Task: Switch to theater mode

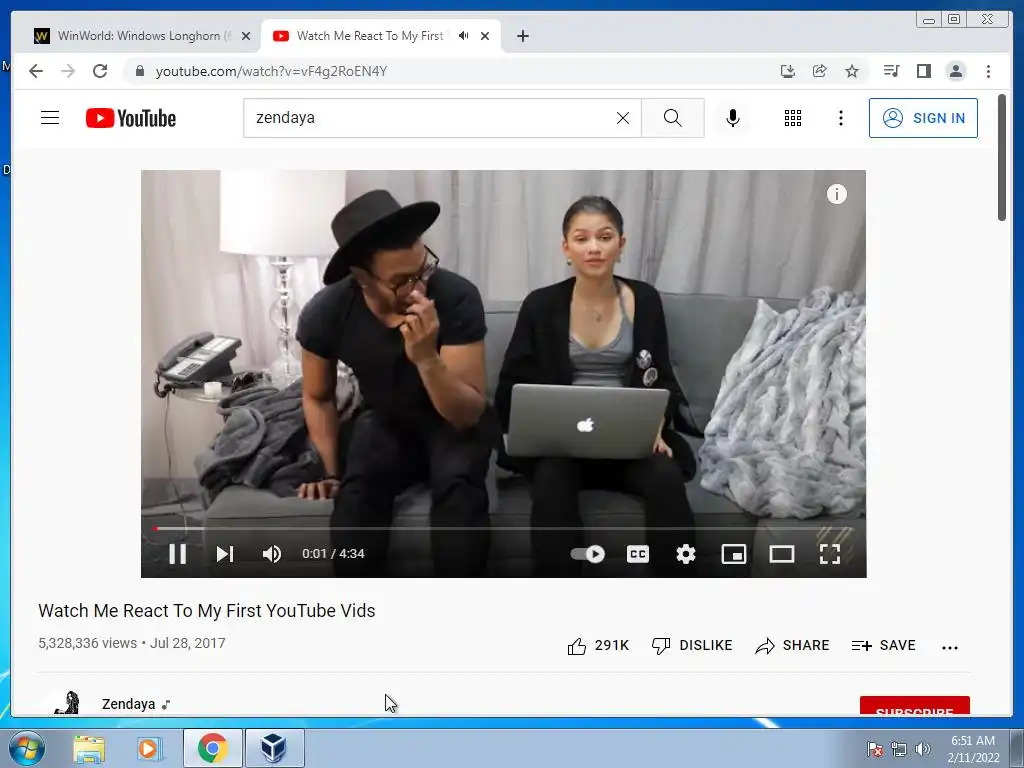Action: pyautogui.click(x=782, y=554)
